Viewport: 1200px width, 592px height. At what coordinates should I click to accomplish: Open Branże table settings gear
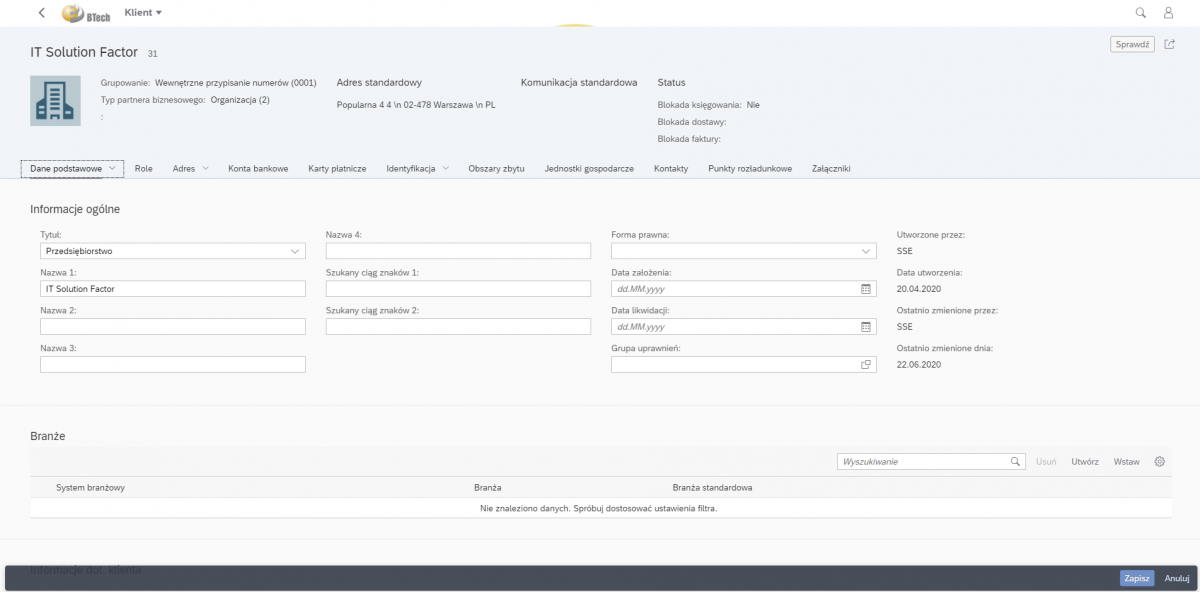[1160, 462]
